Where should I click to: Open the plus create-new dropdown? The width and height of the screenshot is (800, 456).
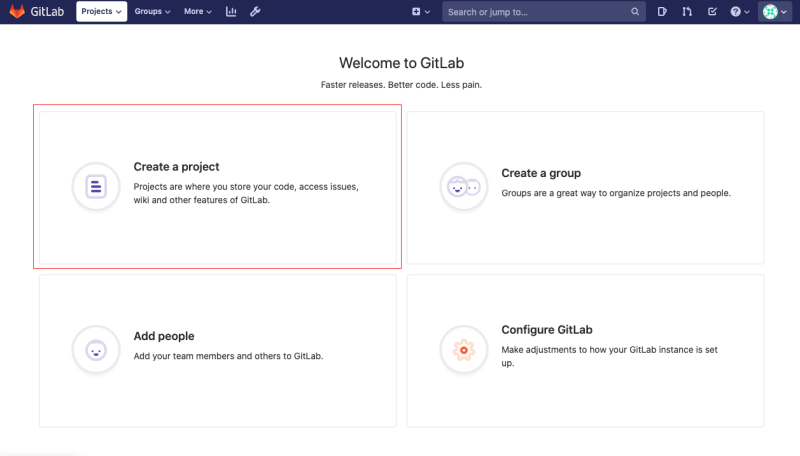click(421, 12)
